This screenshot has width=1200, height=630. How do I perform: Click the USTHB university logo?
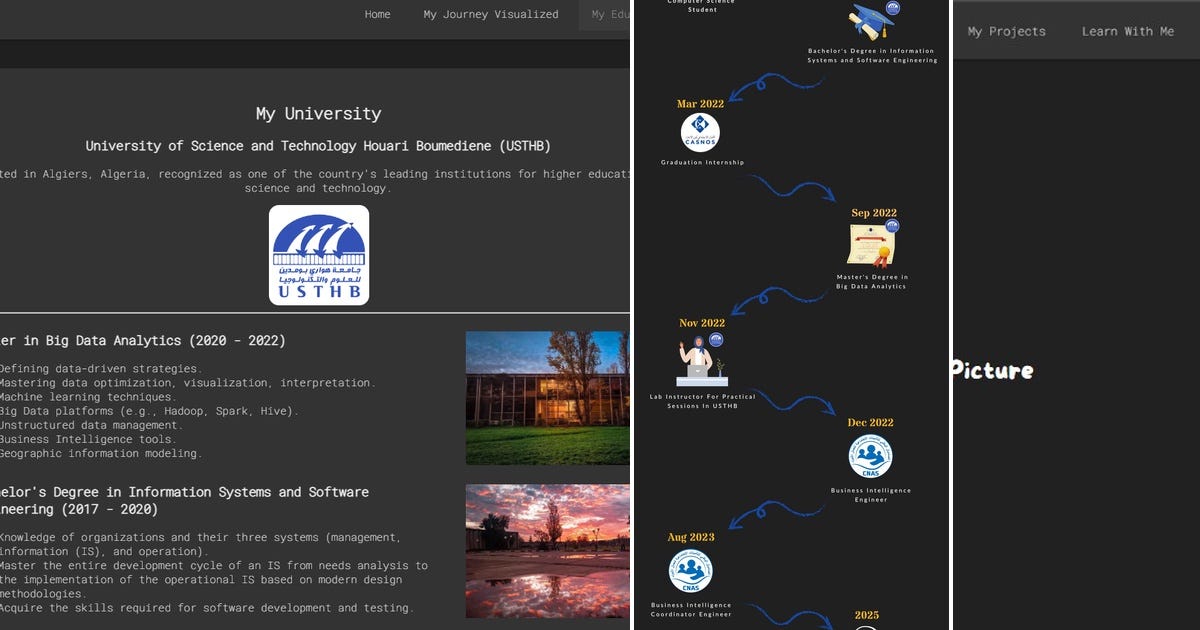tap(318, 254)
